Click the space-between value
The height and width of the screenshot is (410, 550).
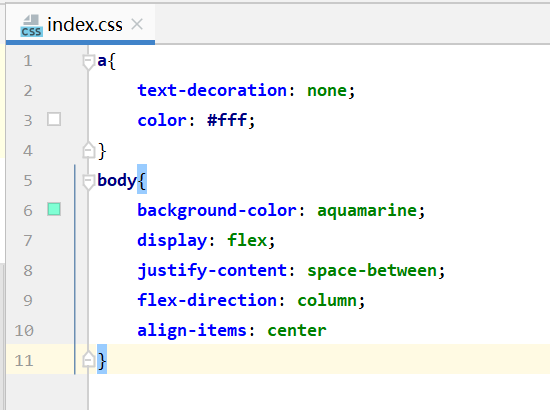[x=372, y=271]
